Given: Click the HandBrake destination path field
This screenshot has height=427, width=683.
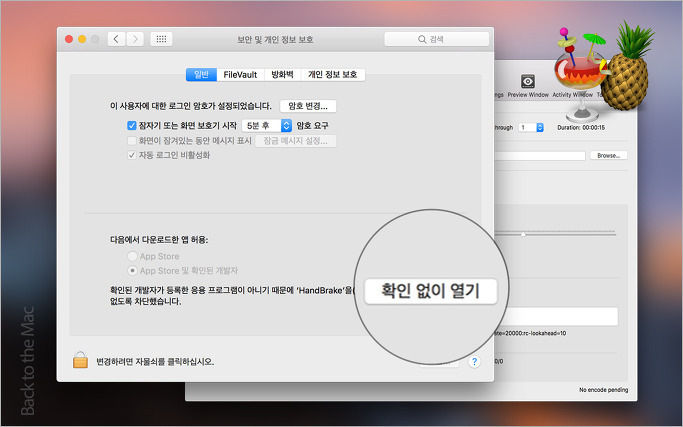Looking at the screenshot, I should (540, 156).
